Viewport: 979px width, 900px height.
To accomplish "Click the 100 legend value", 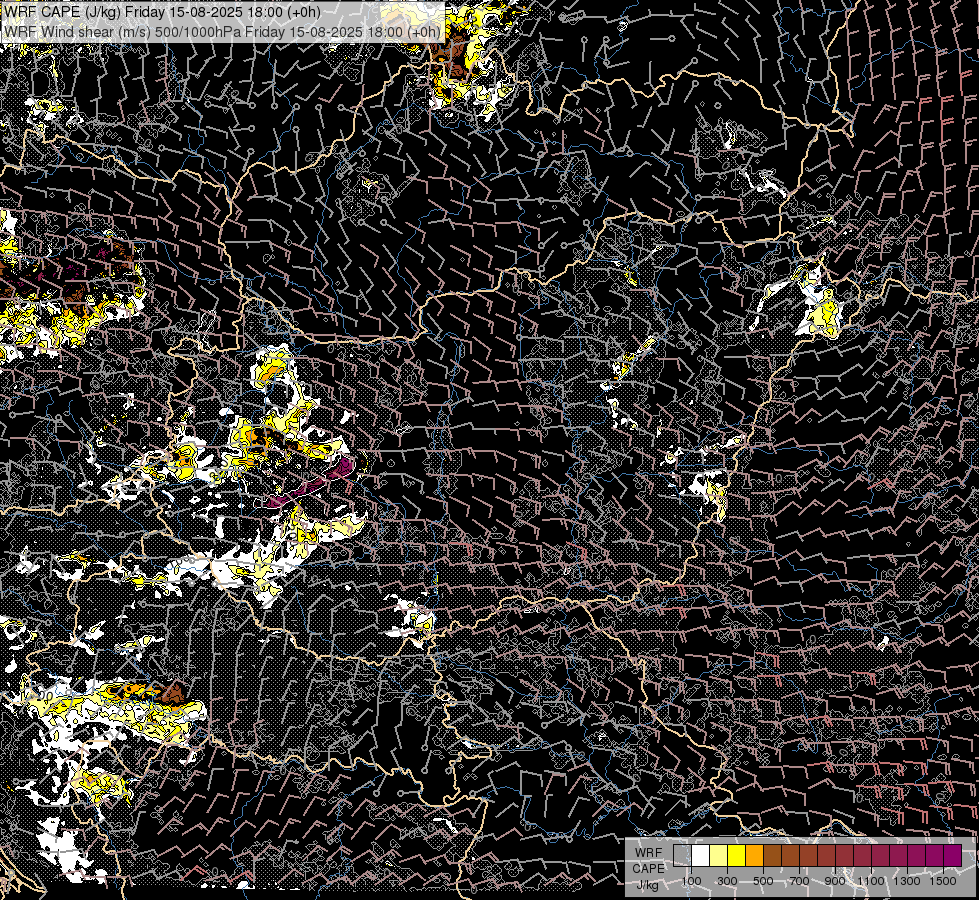I will click(691, 881).
